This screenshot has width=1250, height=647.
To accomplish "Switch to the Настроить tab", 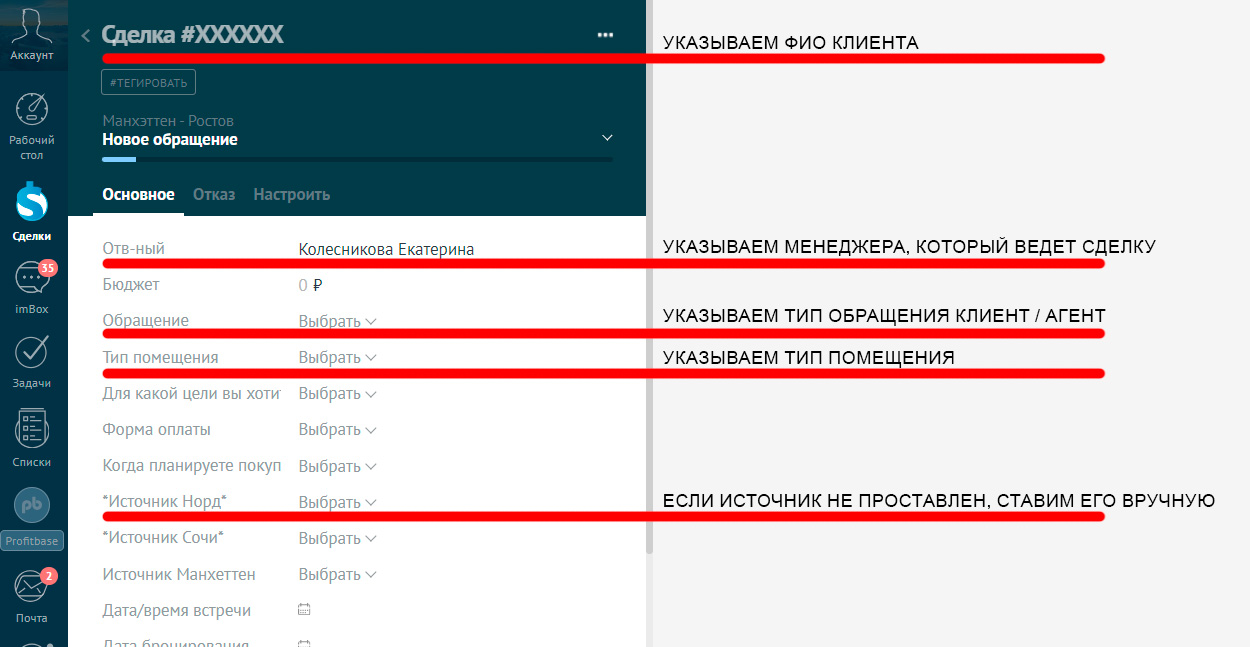I will pos(291,195).
